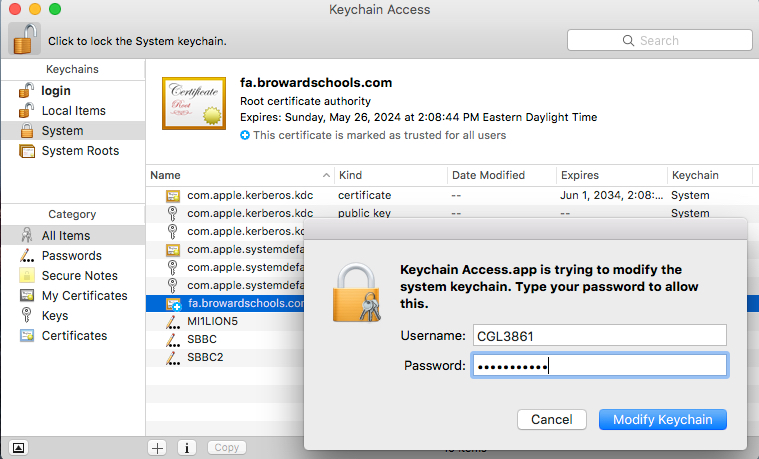This screenshot has height=459, width=759.
Task: Click the login keychain padlock icon
Action: tap(26, 91)
